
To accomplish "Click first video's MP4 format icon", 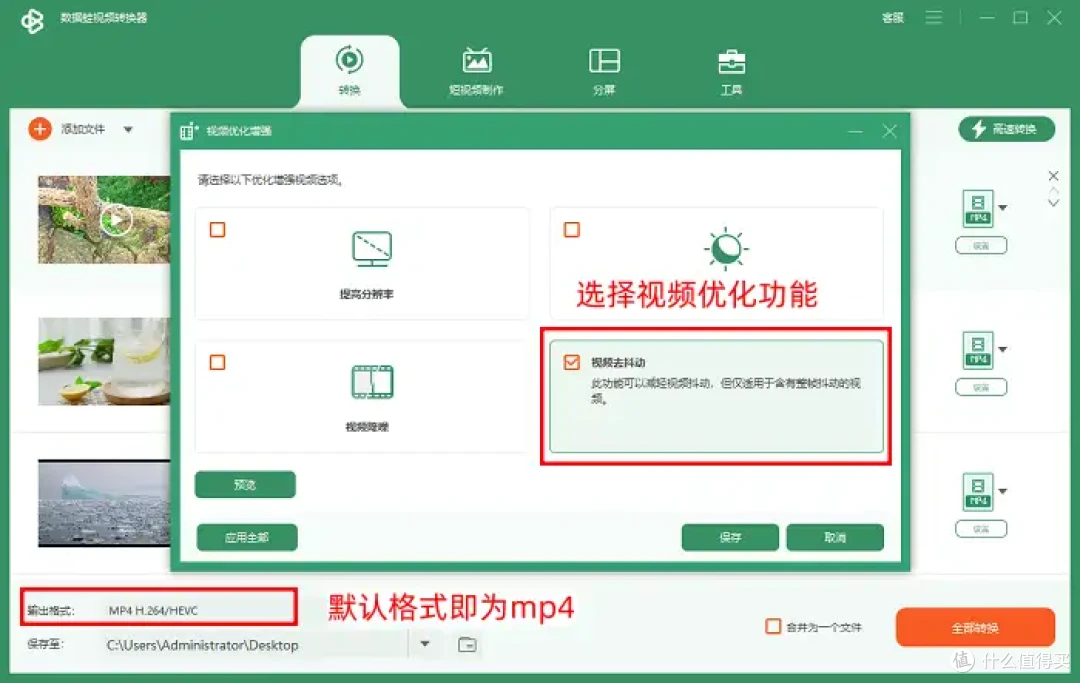I will [x=978, y=208].
